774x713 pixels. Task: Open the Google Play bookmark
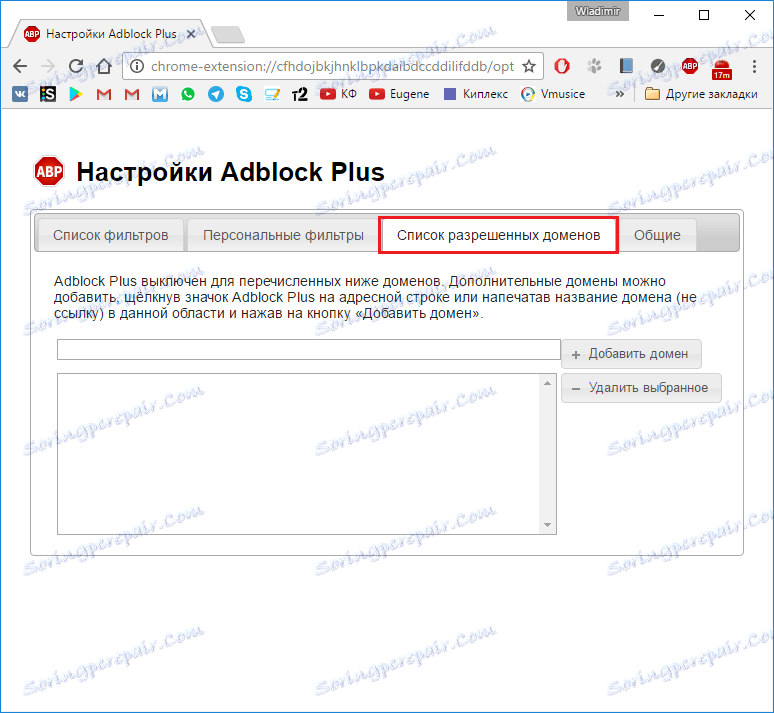[76, 94]
